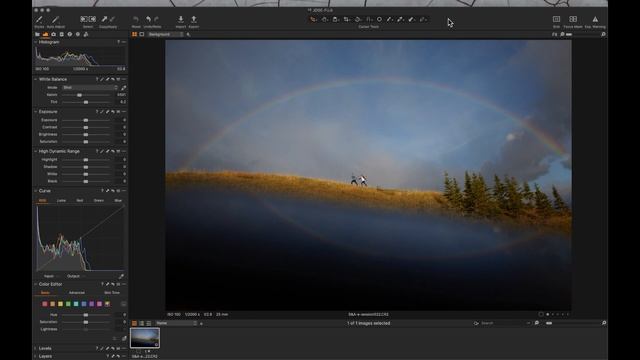Adjust the Kelvin slider

(79, 95)
